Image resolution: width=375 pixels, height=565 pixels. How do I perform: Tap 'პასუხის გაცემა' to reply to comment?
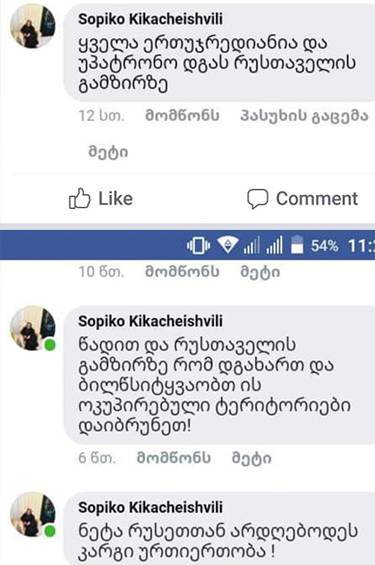pyautogui.click(x=304, y=116)
